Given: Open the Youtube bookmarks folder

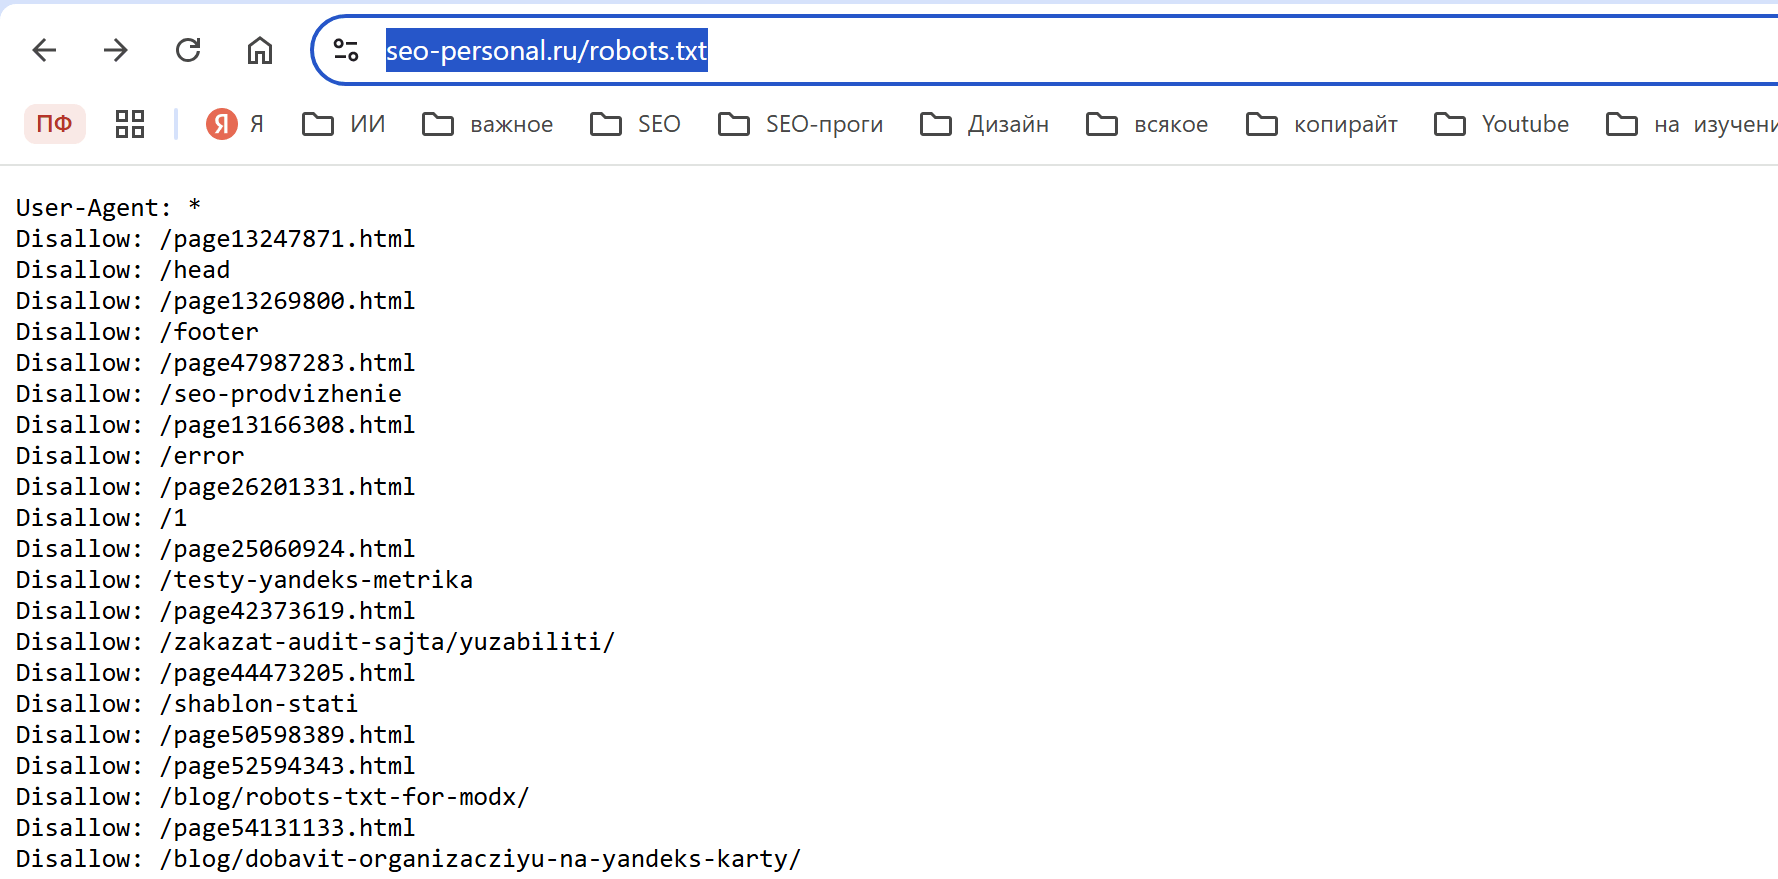Looking at the screenshot, I should [x=1502, y=124].
